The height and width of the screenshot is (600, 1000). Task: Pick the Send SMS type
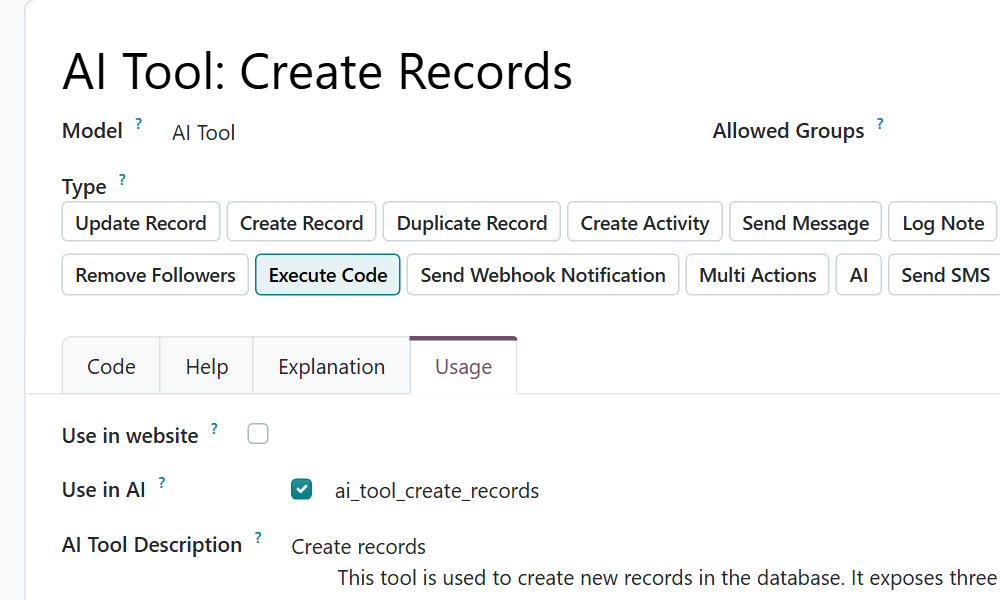coord(945,275)
